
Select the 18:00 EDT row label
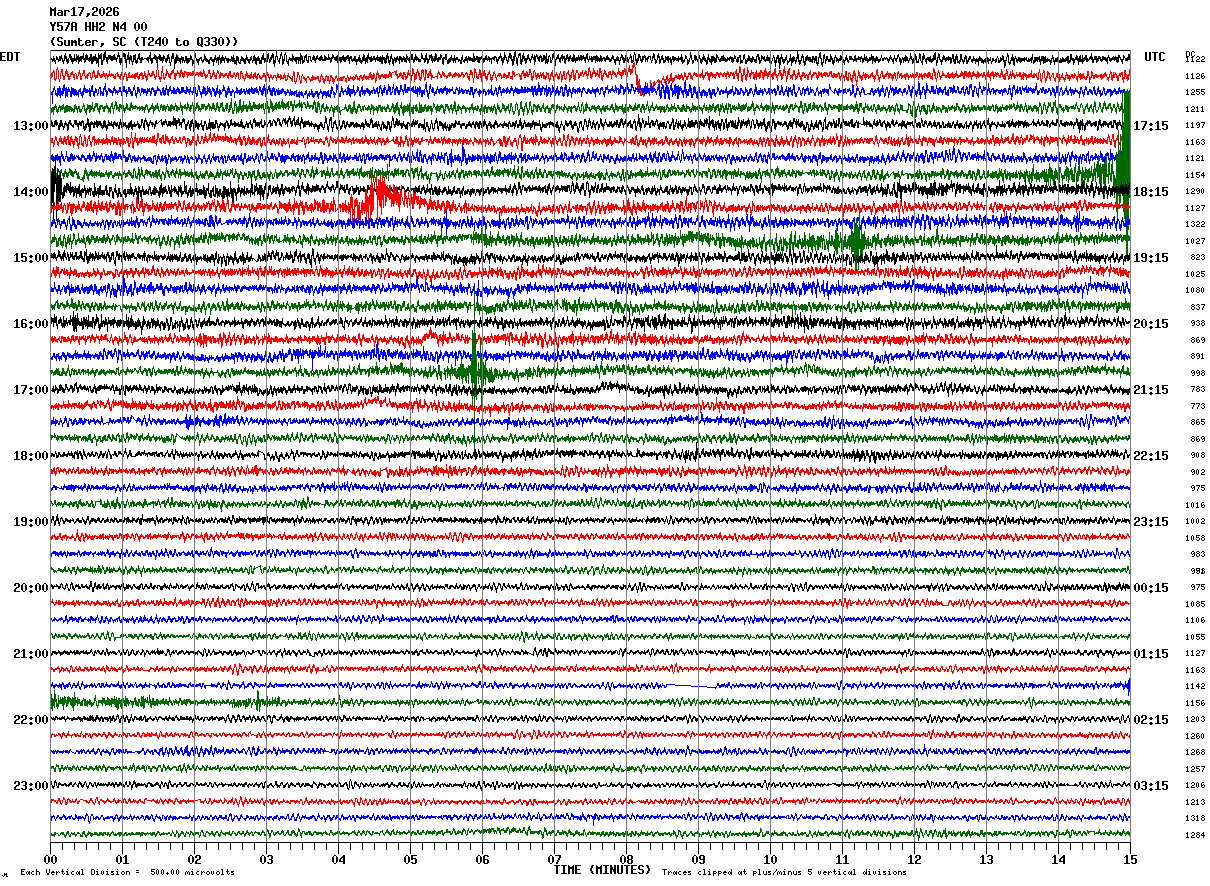pos(31,456)
